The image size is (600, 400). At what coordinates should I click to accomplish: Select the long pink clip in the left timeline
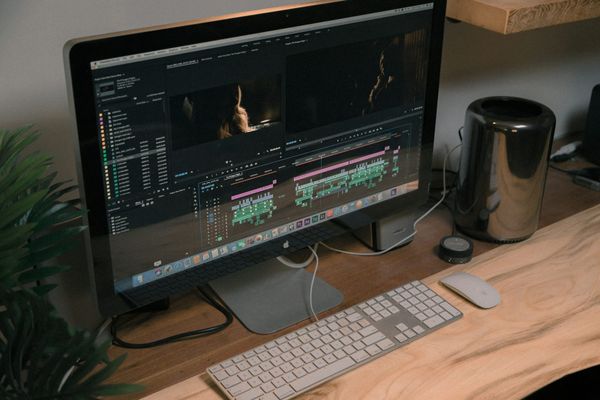click(253, 191)
